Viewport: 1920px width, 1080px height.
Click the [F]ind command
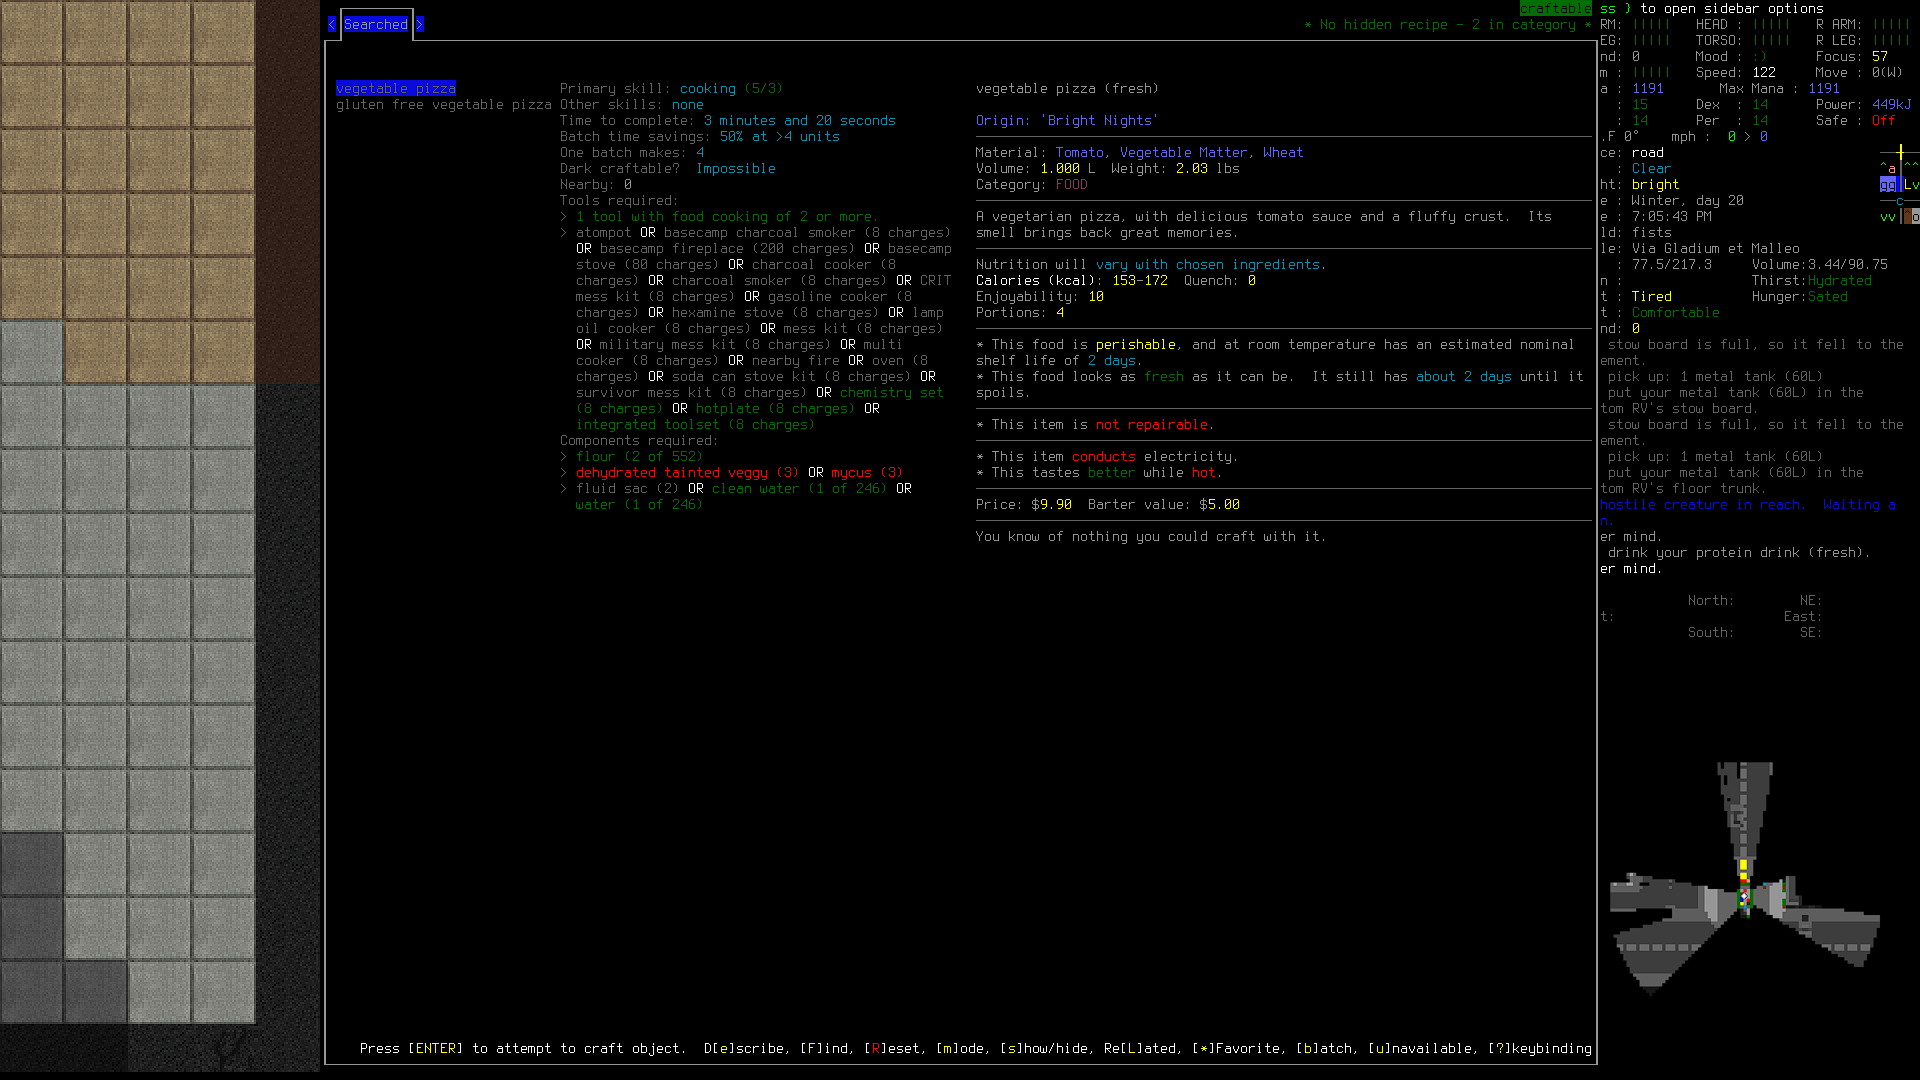point(824,1048)
